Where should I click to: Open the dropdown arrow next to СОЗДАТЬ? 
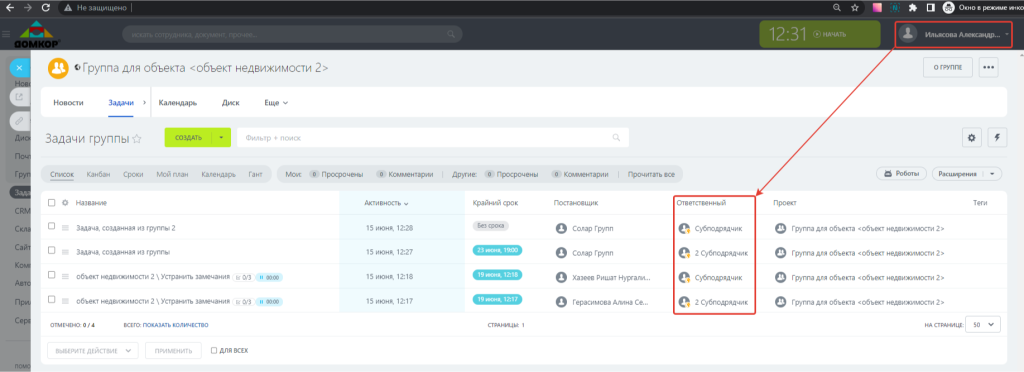(221, 138)
